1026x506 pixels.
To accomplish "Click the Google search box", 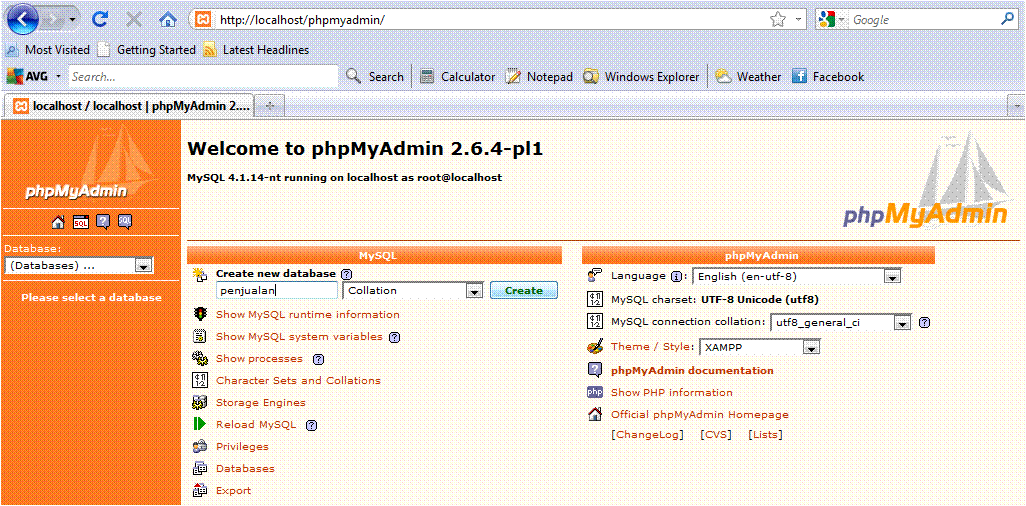I will [924, 20].
